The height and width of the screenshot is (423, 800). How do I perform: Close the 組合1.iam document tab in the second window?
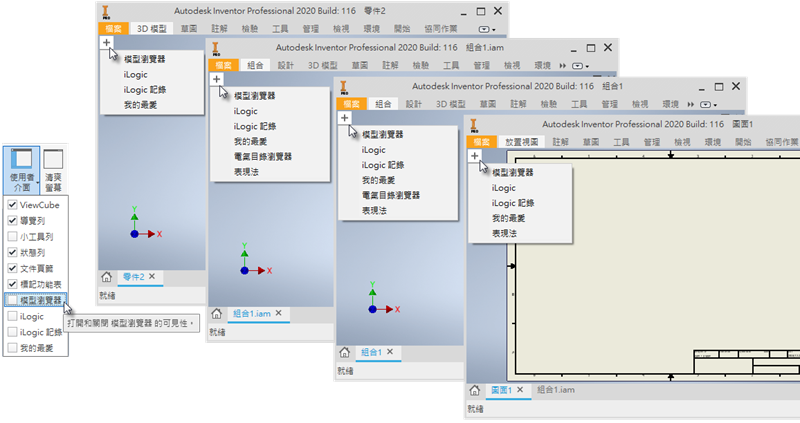click(279, 313)
